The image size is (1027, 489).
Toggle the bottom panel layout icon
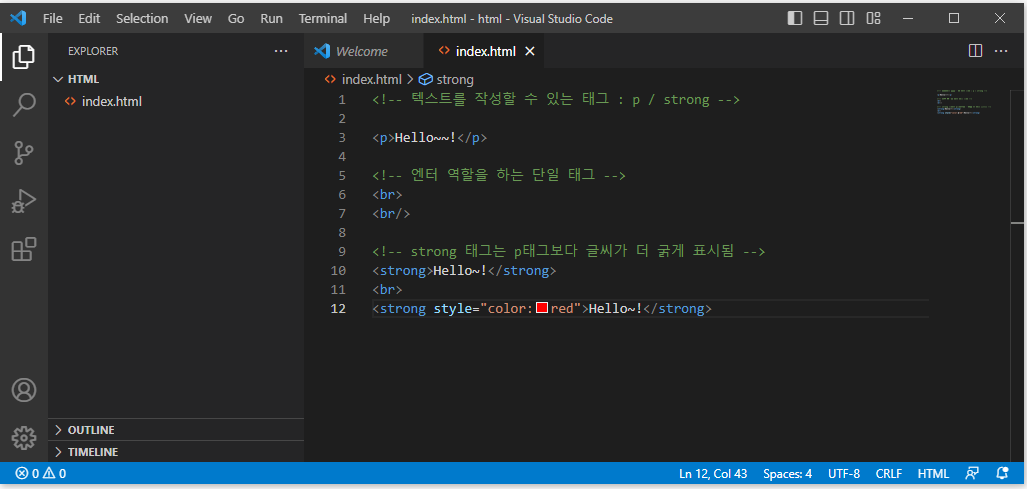click(x=821, y=18)
